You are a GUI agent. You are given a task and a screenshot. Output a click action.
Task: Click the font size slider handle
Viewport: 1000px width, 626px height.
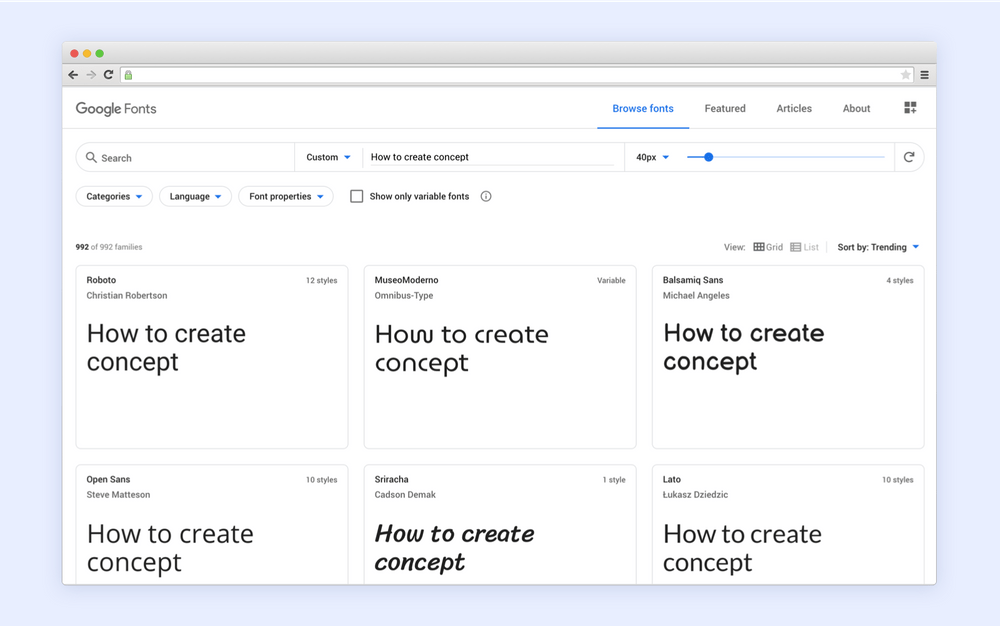[x=709, y=157]
